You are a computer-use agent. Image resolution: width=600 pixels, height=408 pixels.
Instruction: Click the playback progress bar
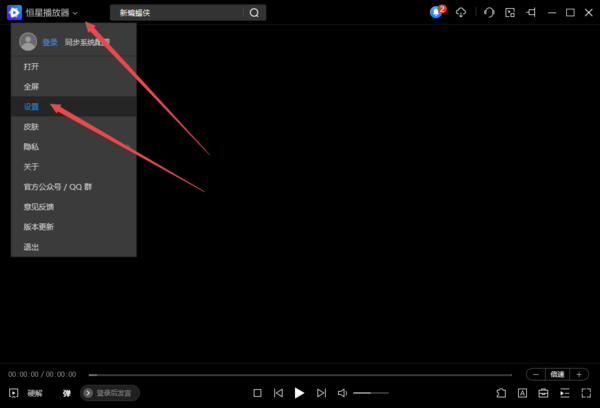pos(300,375)
